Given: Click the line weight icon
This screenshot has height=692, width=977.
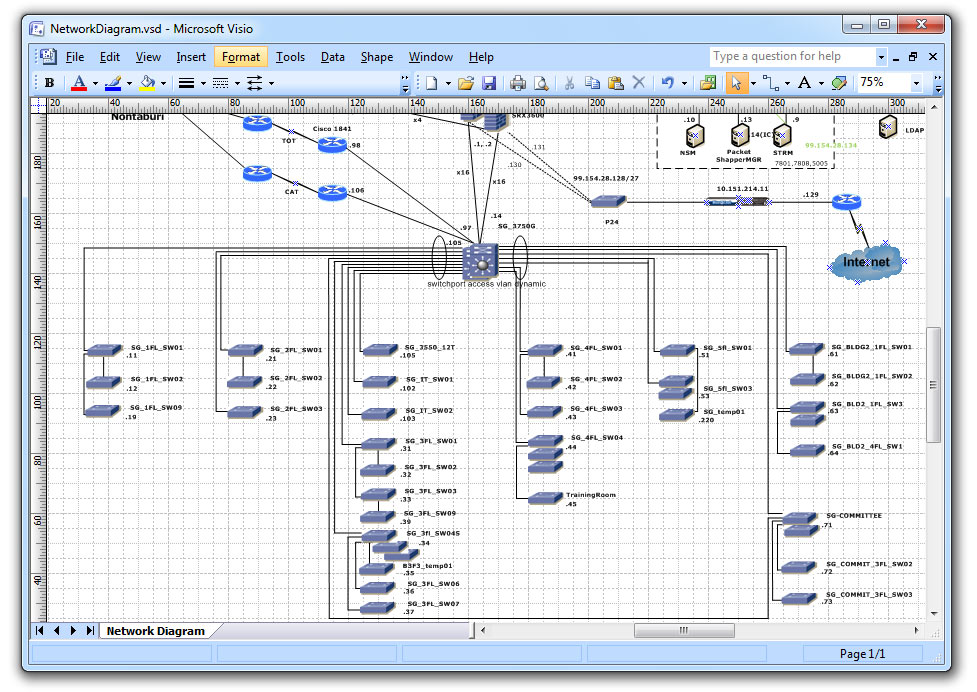Looking at the screenshot, I should (186, 83).
